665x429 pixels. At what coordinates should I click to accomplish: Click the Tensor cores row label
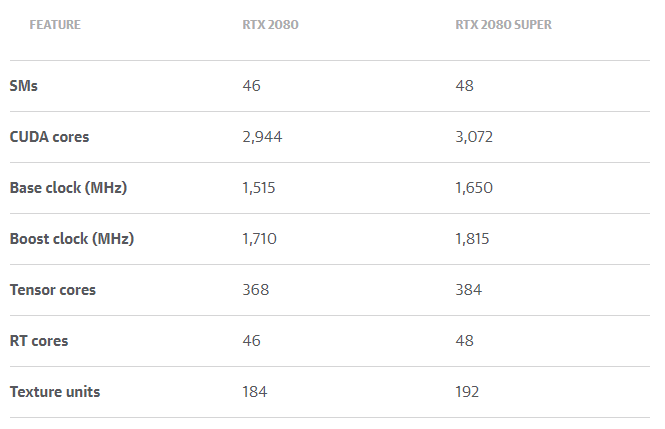click(x=53, y=290)
